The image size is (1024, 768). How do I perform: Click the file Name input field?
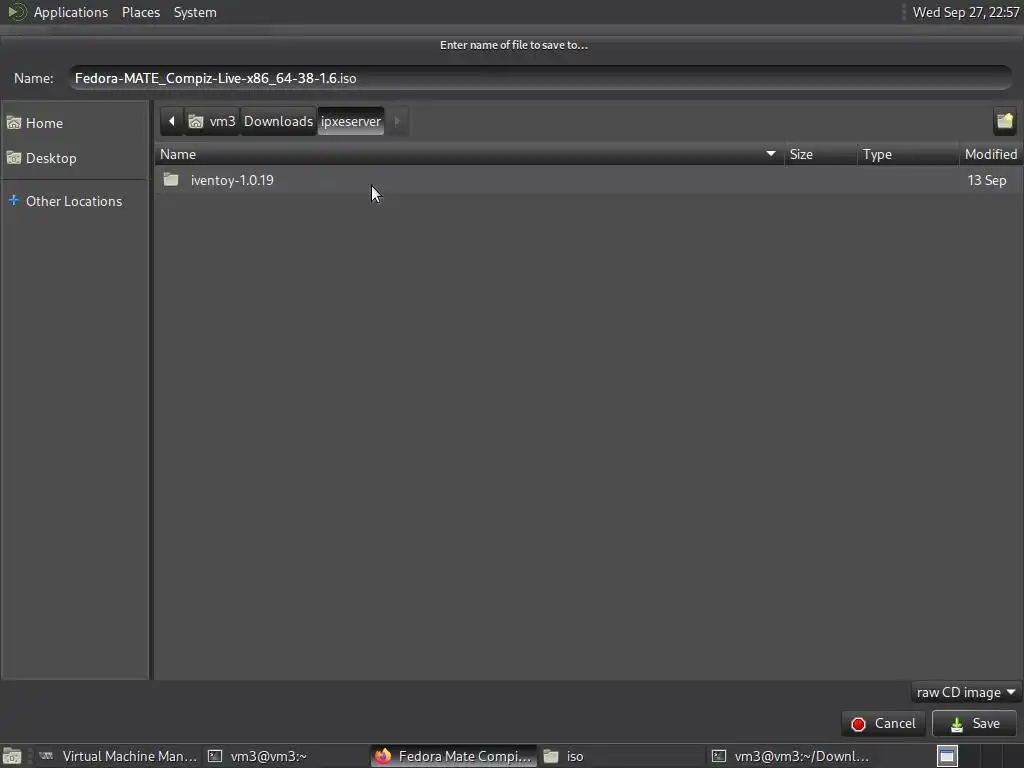tap(541, 78)
